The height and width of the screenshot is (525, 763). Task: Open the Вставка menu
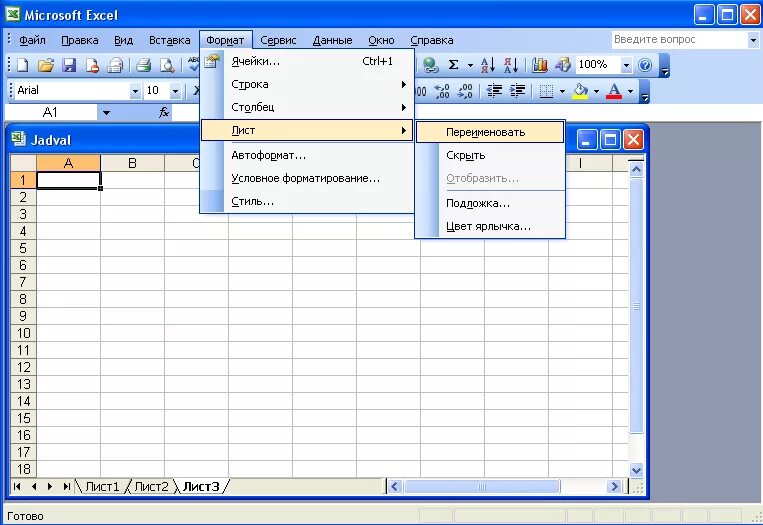click(169, 40)
